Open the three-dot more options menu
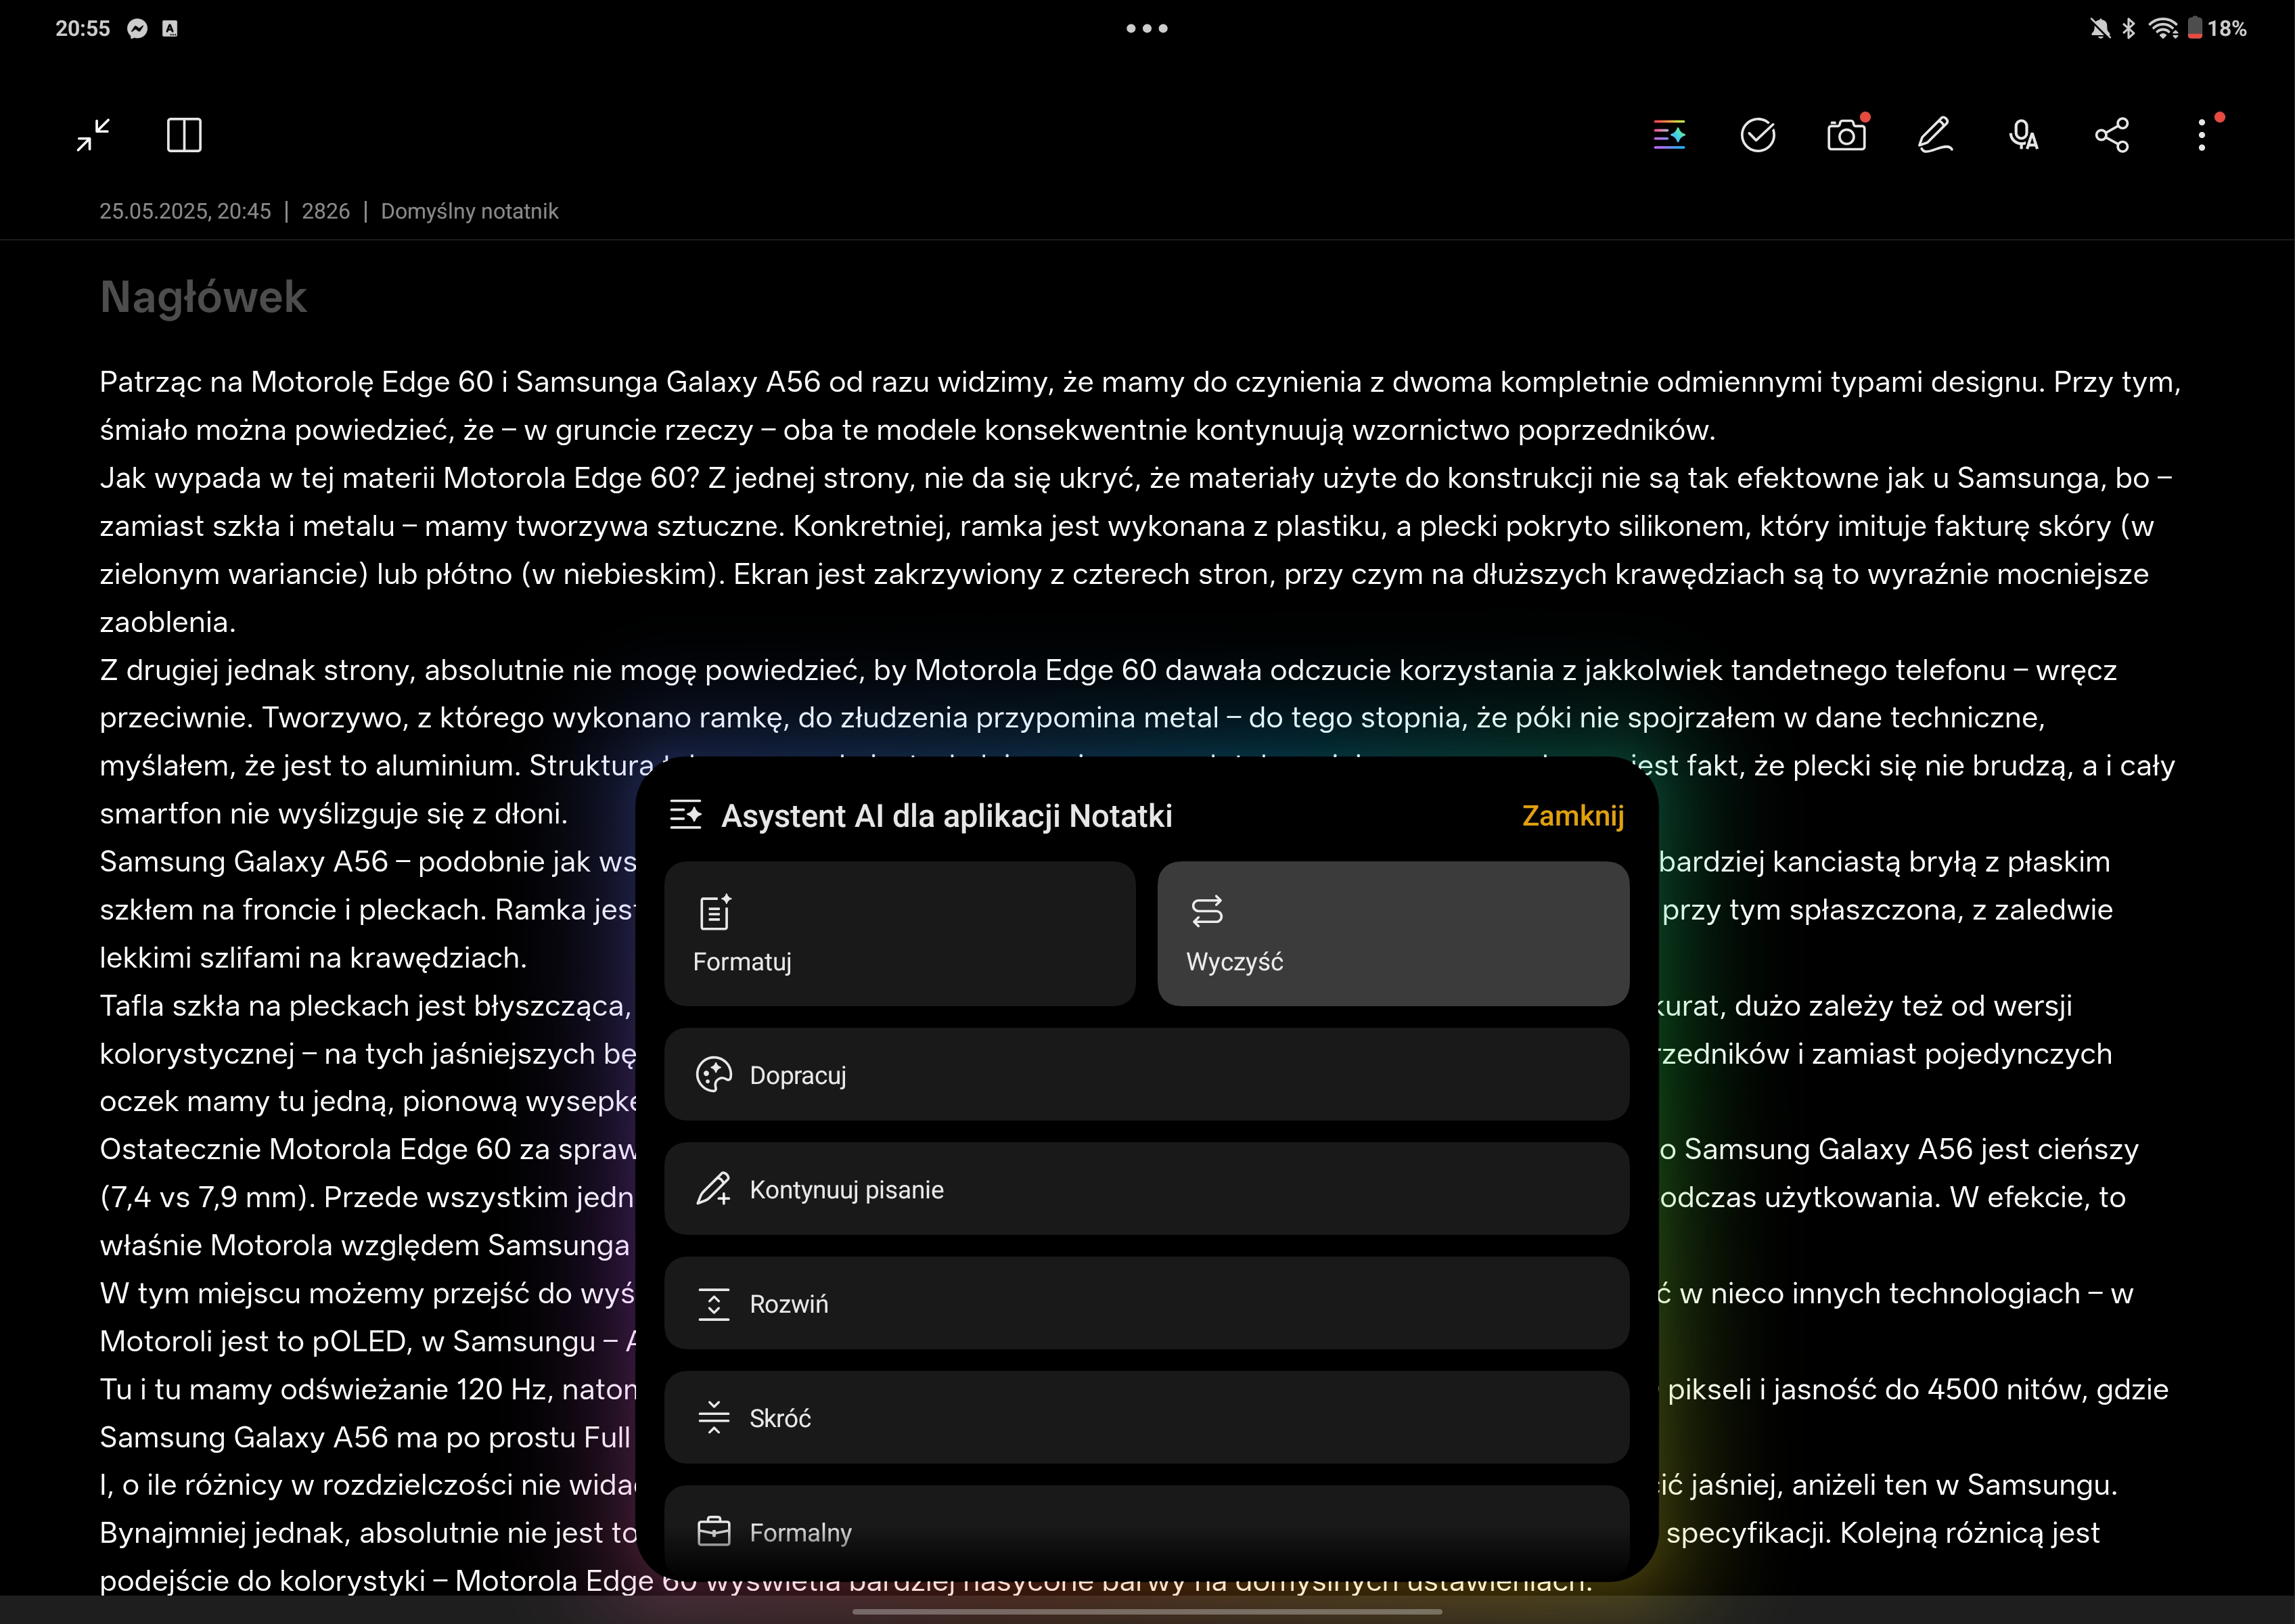Screen dimensions: 2295x1624 2201,135
